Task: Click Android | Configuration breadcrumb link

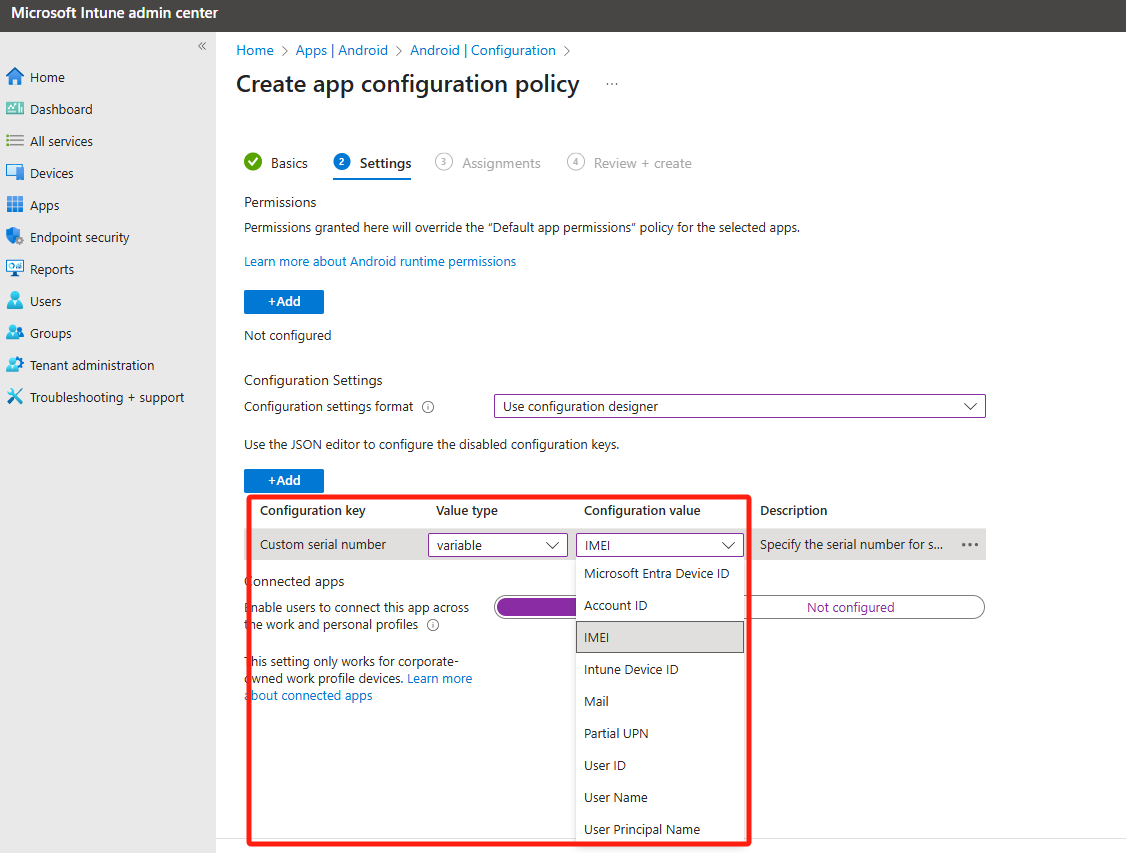Action: tap(483, 50)
